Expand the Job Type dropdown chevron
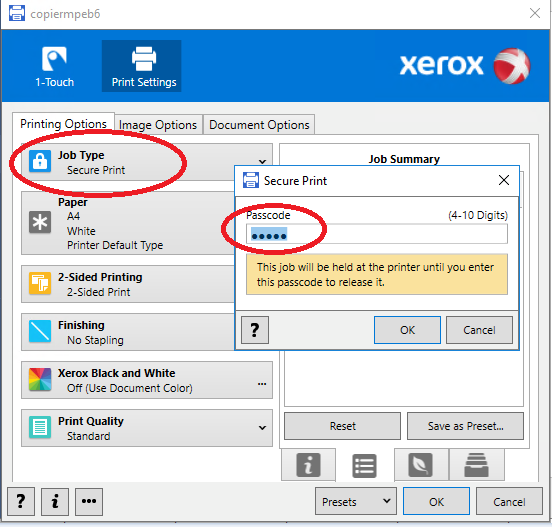The image size is (552, 527). coord(262,162)
